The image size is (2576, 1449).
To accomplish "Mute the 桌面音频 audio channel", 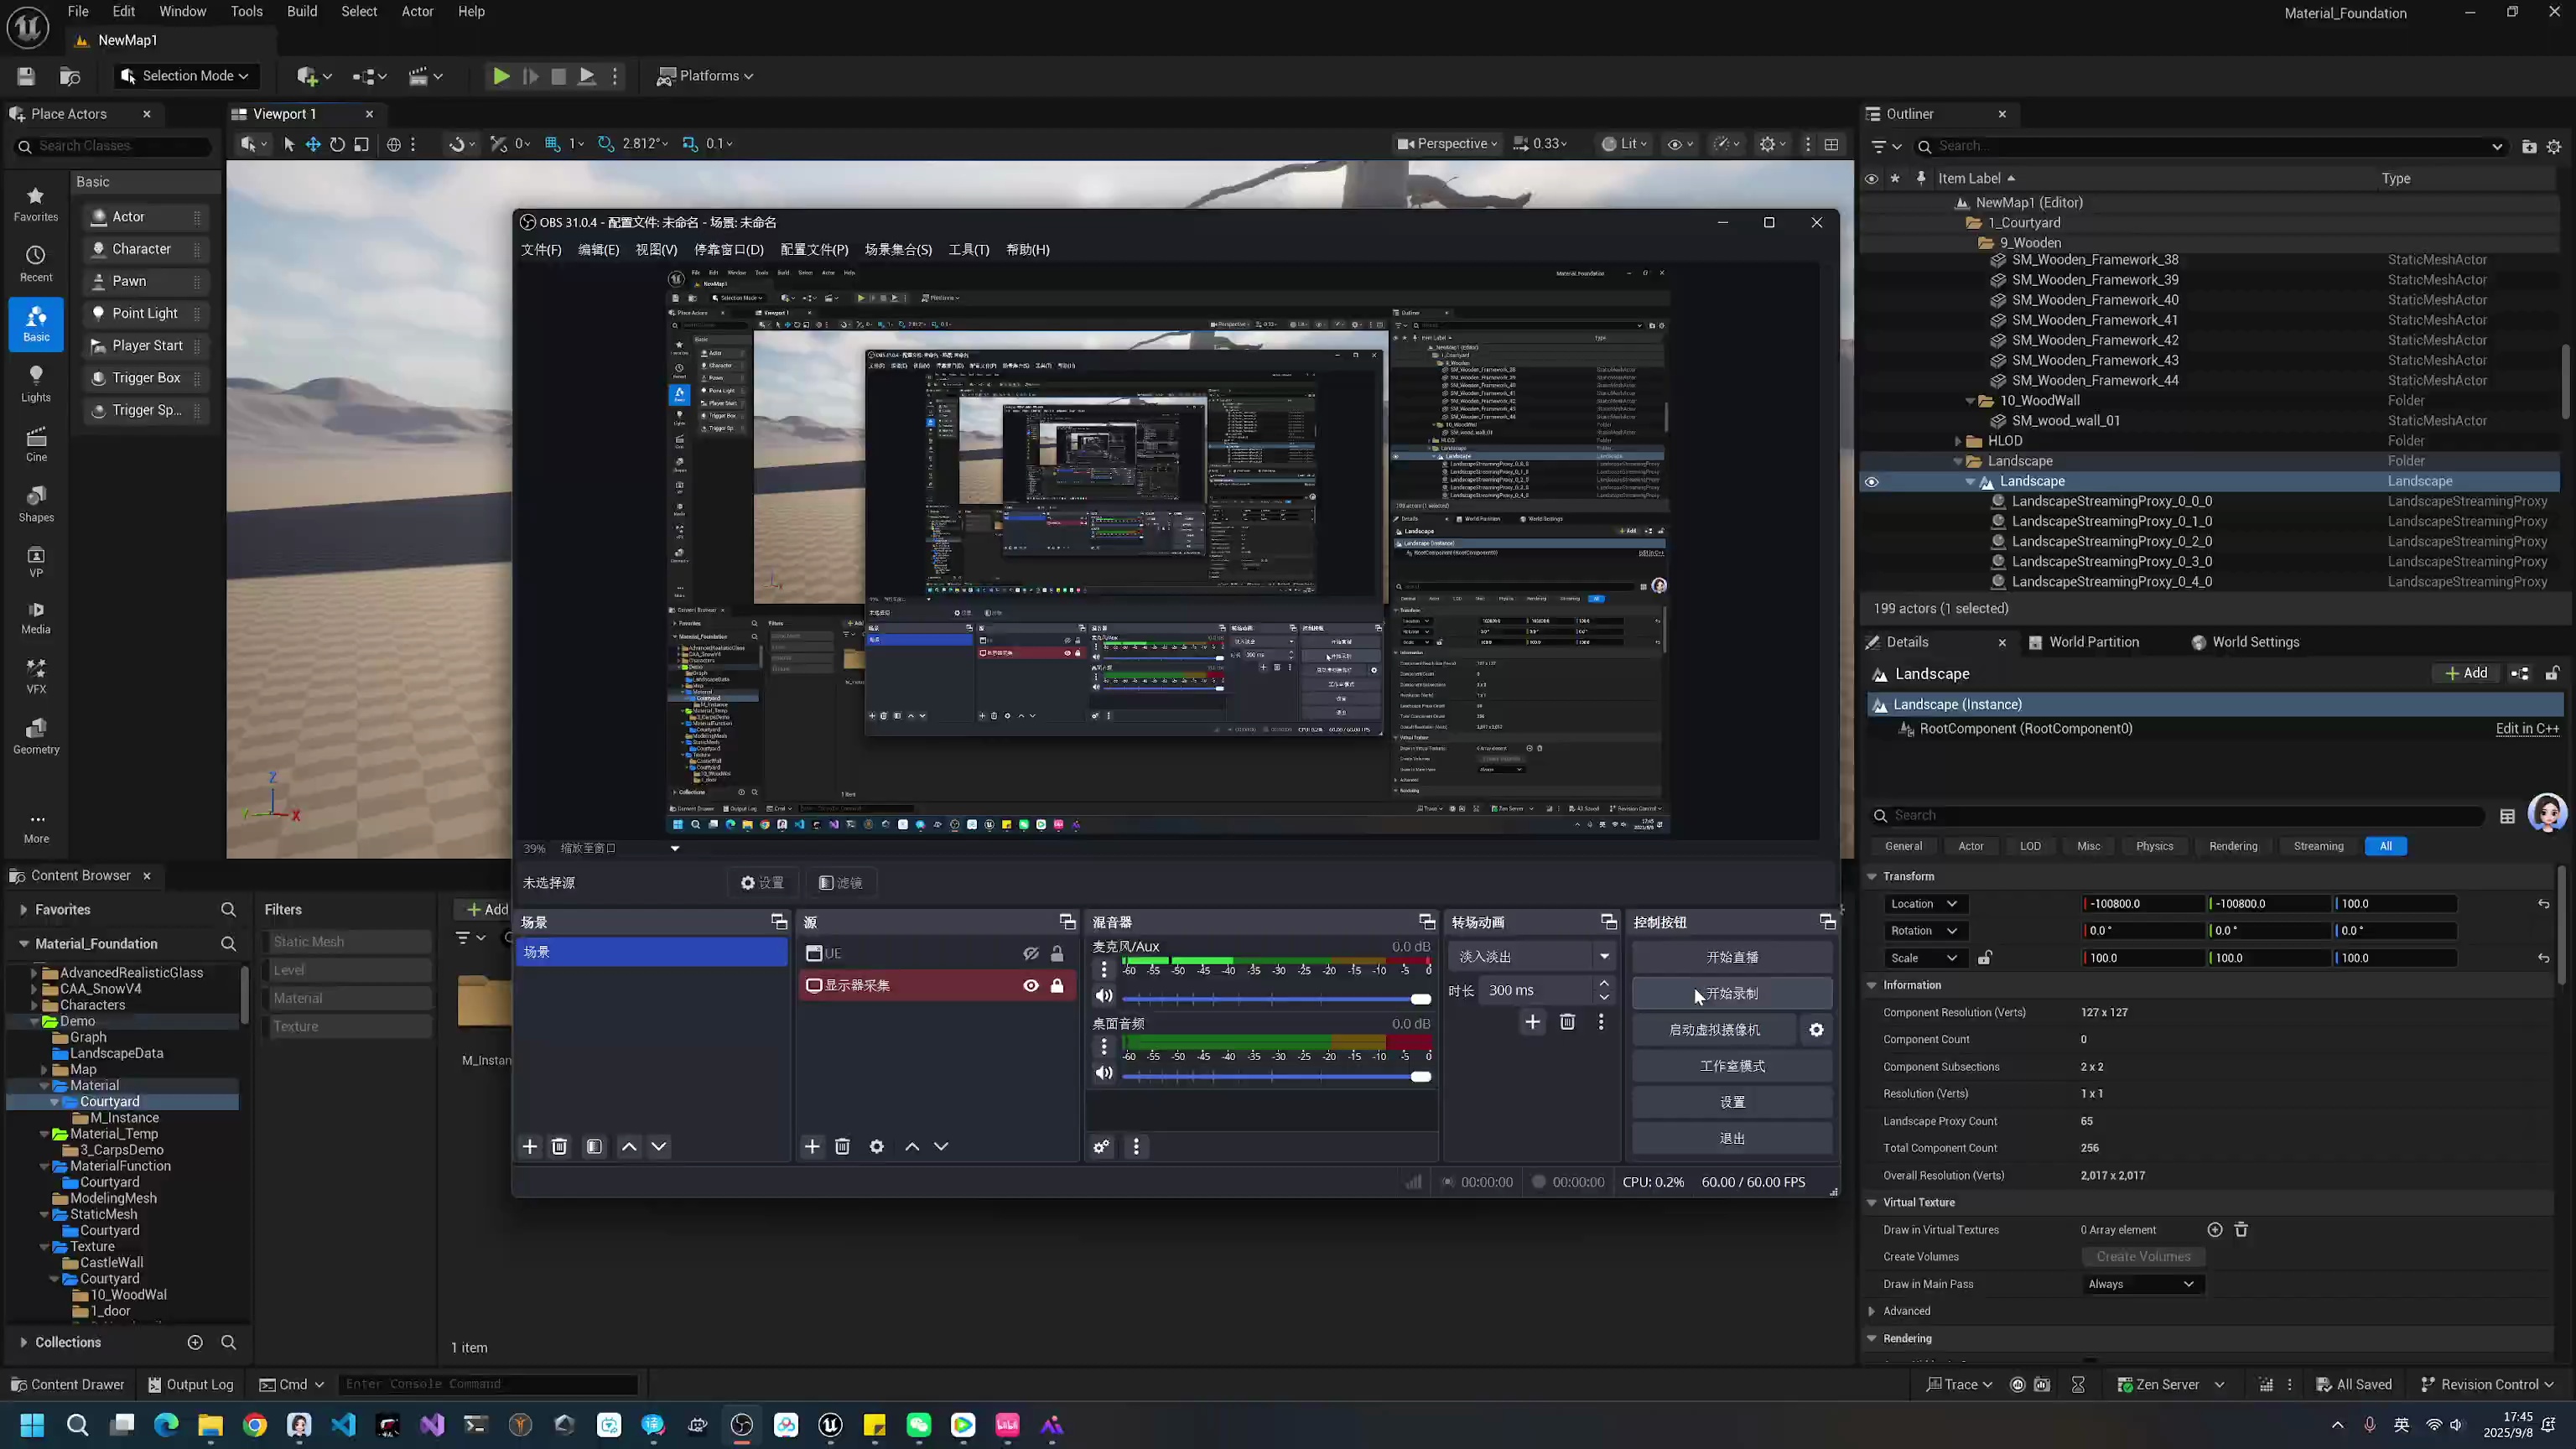I will [1103, 1072].
